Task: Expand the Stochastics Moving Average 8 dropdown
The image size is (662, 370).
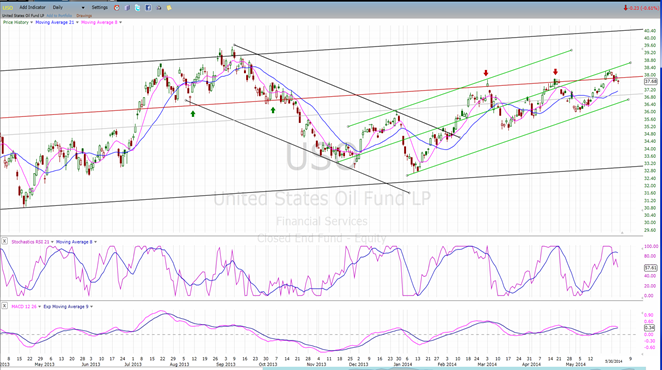Action: pos(95,242)
